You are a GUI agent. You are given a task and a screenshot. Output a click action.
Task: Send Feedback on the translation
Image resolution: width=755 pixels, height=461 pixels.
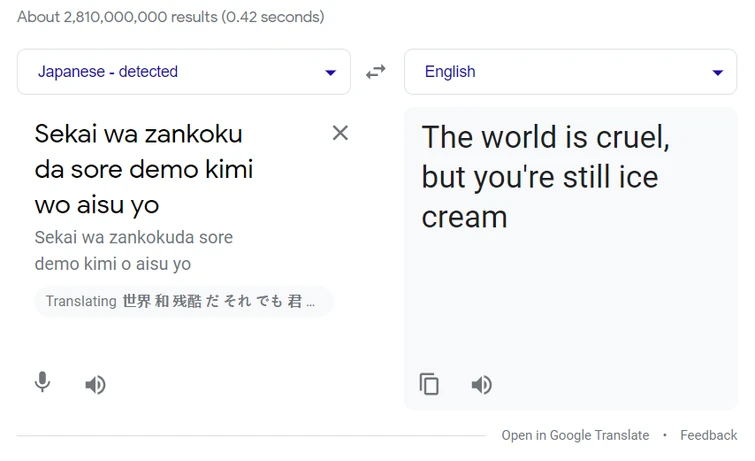[x=708, y=435]
